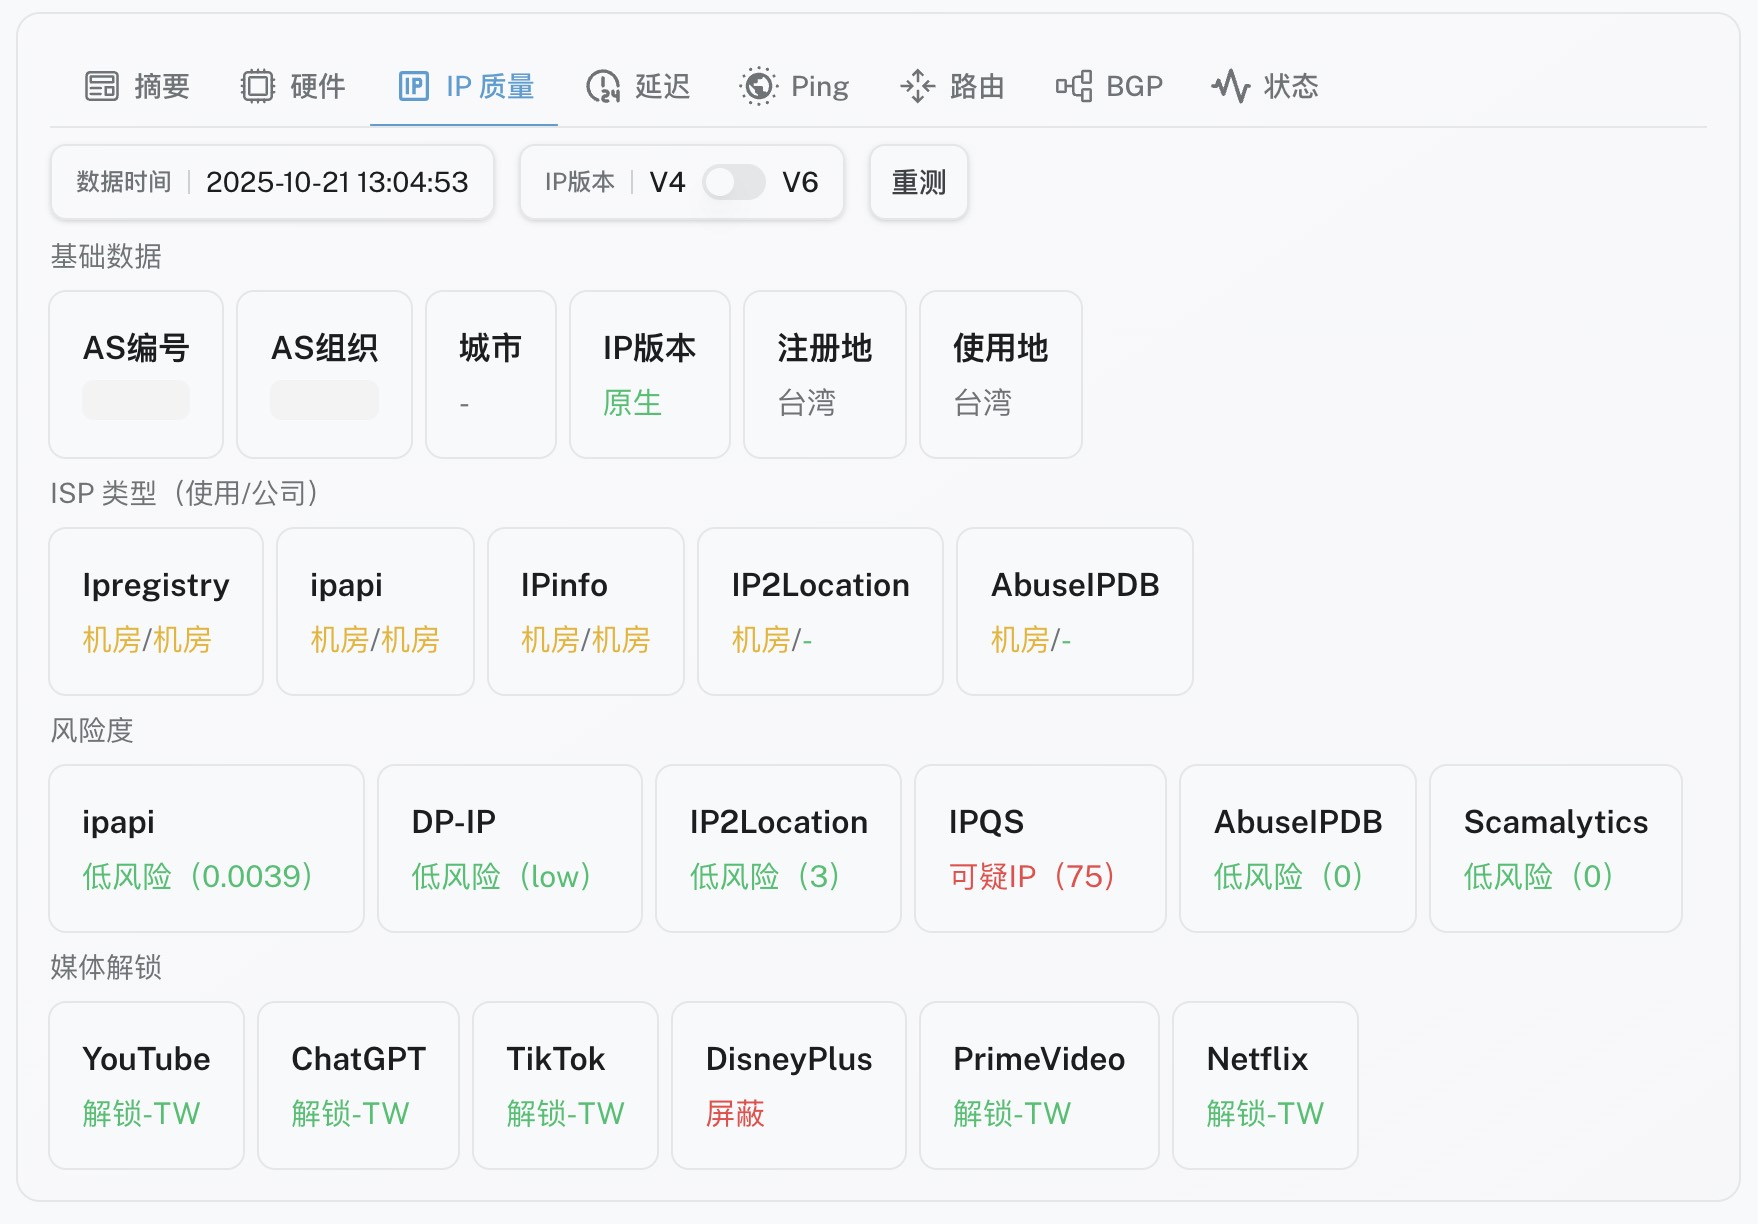The width and height of the screenshot is (1758, 1224).
Task: Click the 延迟 clock icon
Action: coord(603,87)
